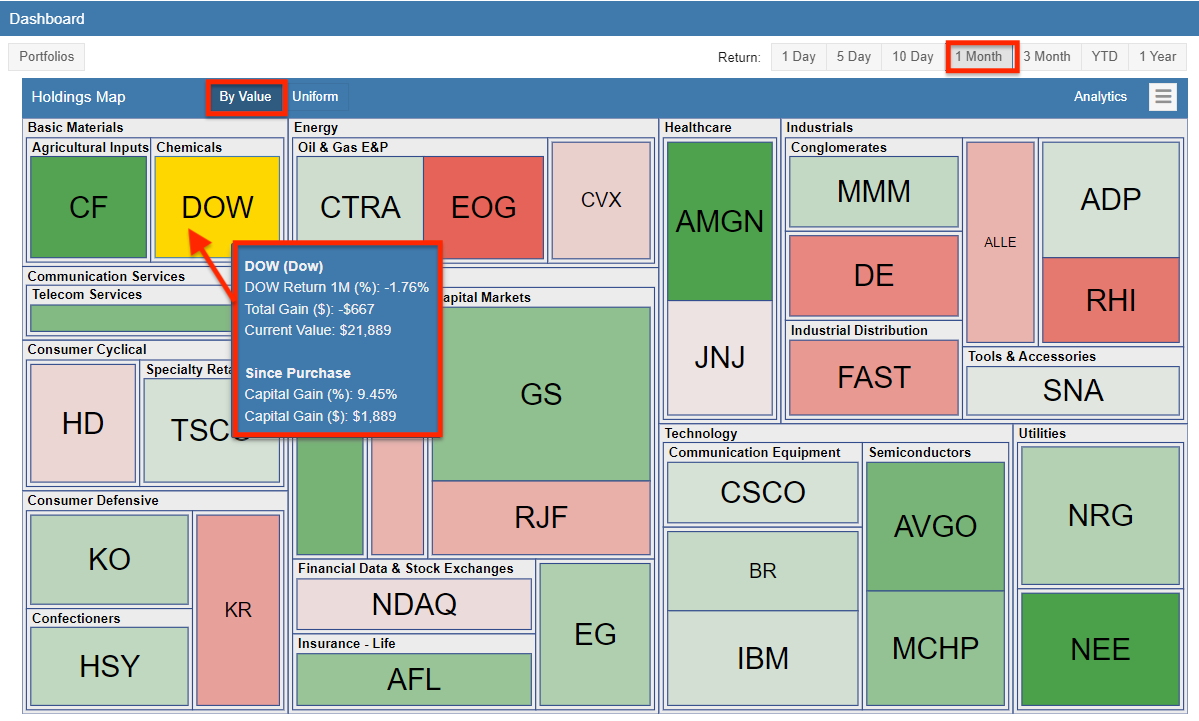The image size is (1199, 721).
Task: Click the AVGO holding tile
Action: [935, 526]
